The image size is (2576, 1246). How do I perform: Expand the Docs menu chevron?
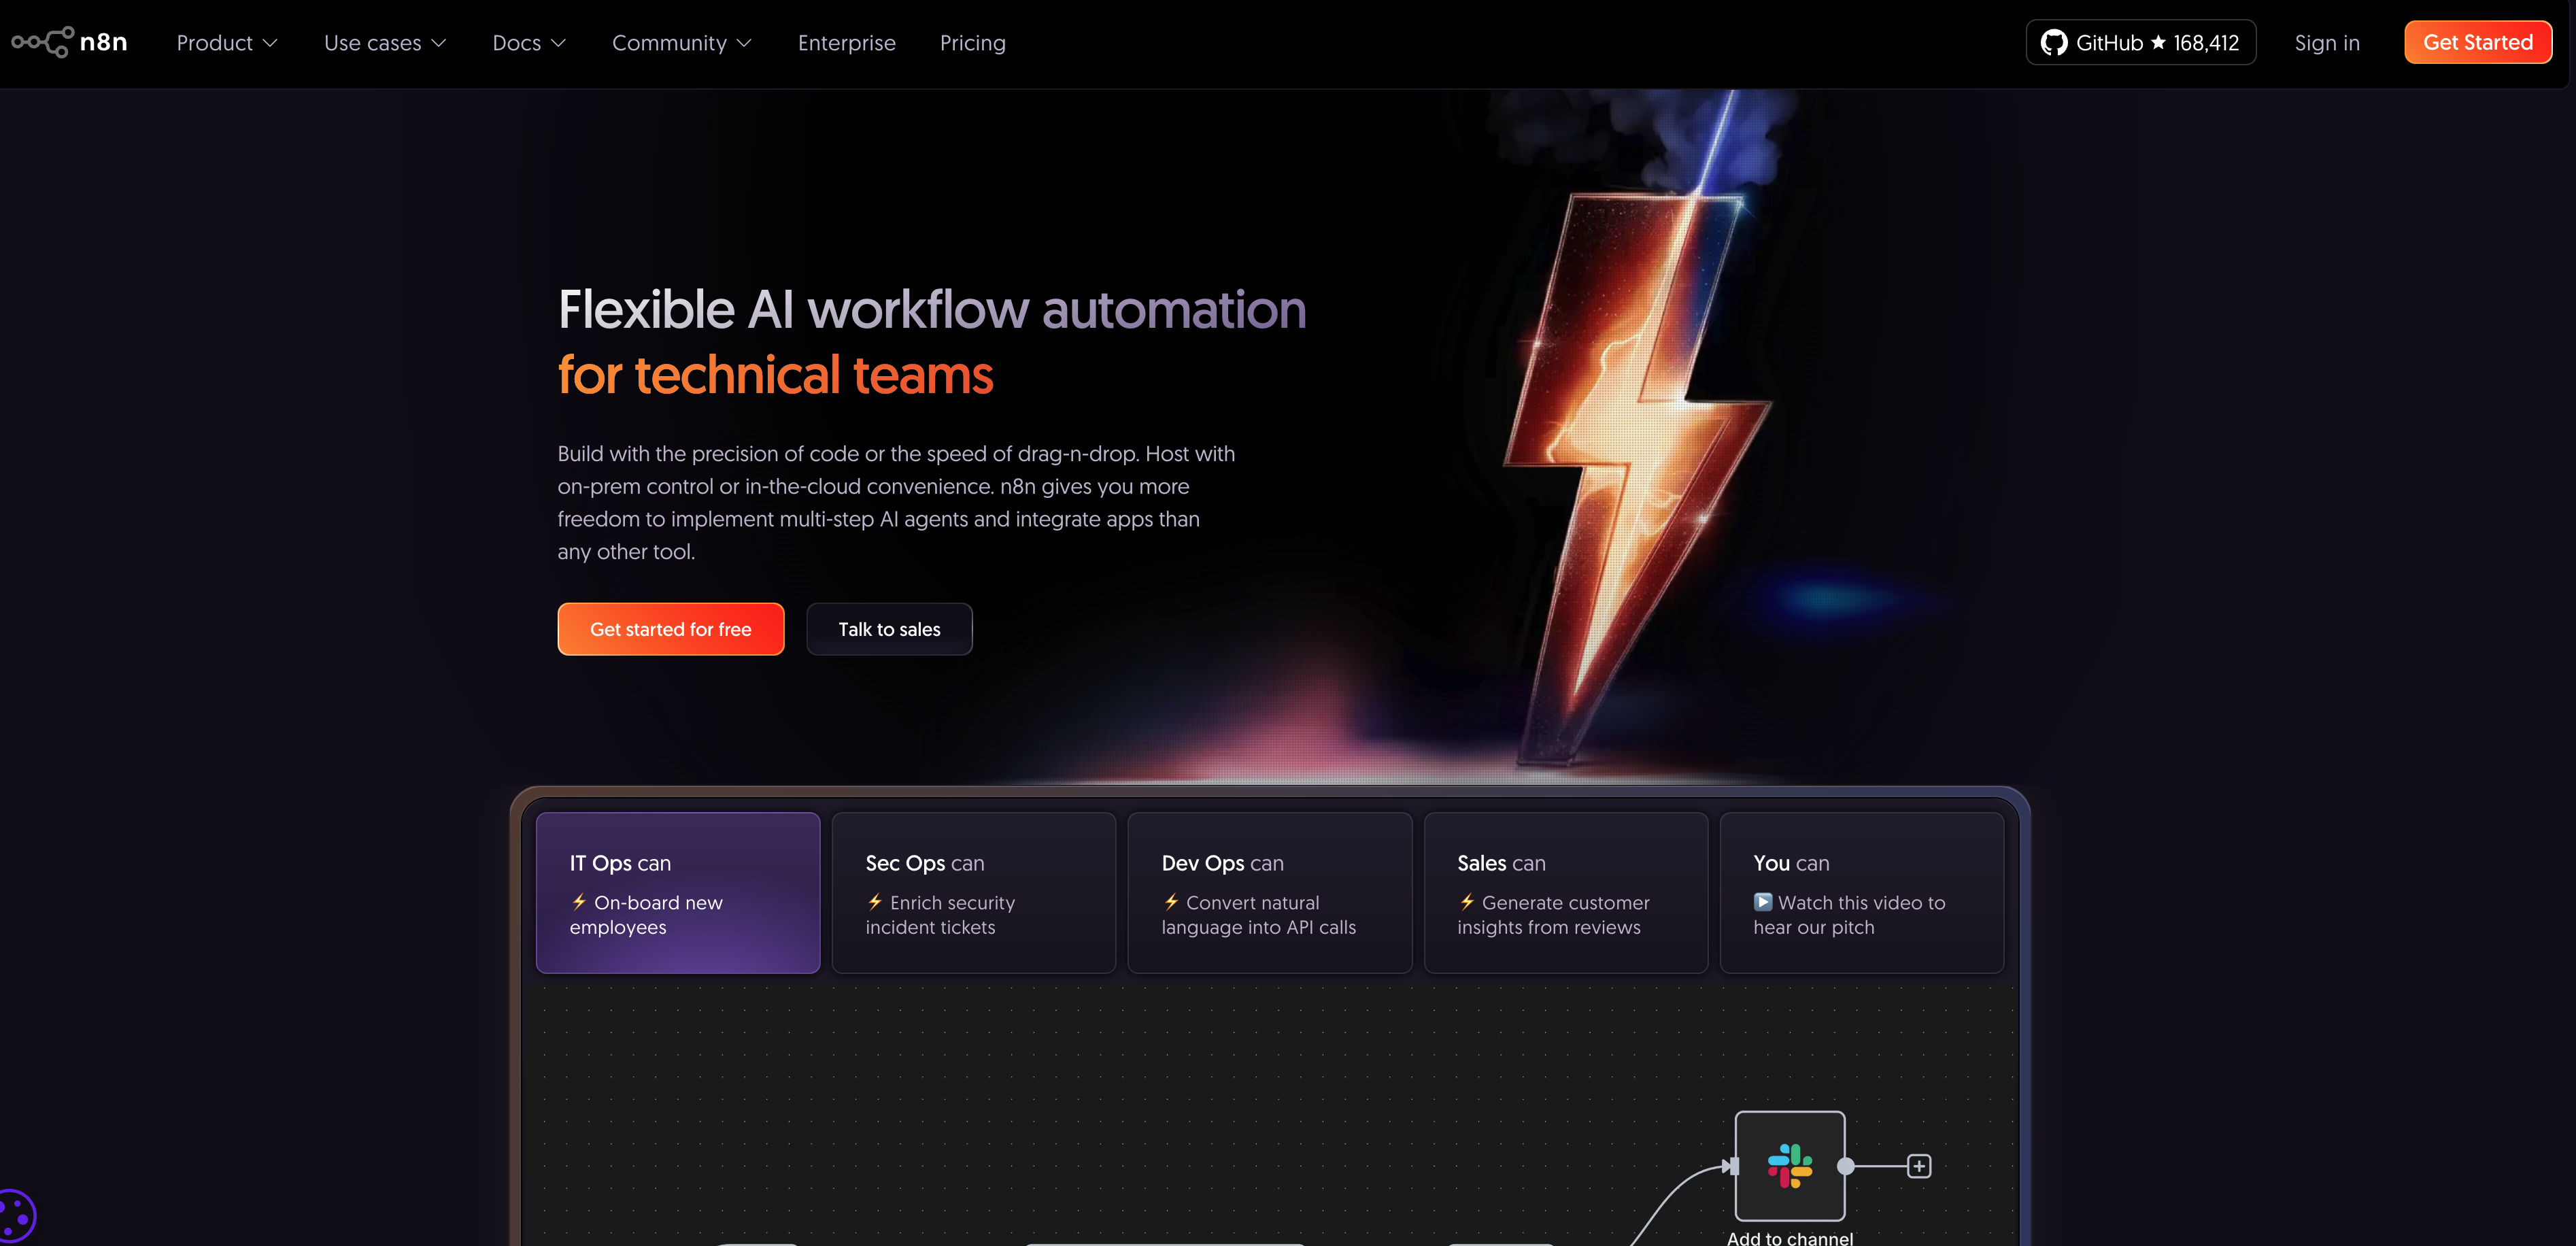tap(558, 43)
